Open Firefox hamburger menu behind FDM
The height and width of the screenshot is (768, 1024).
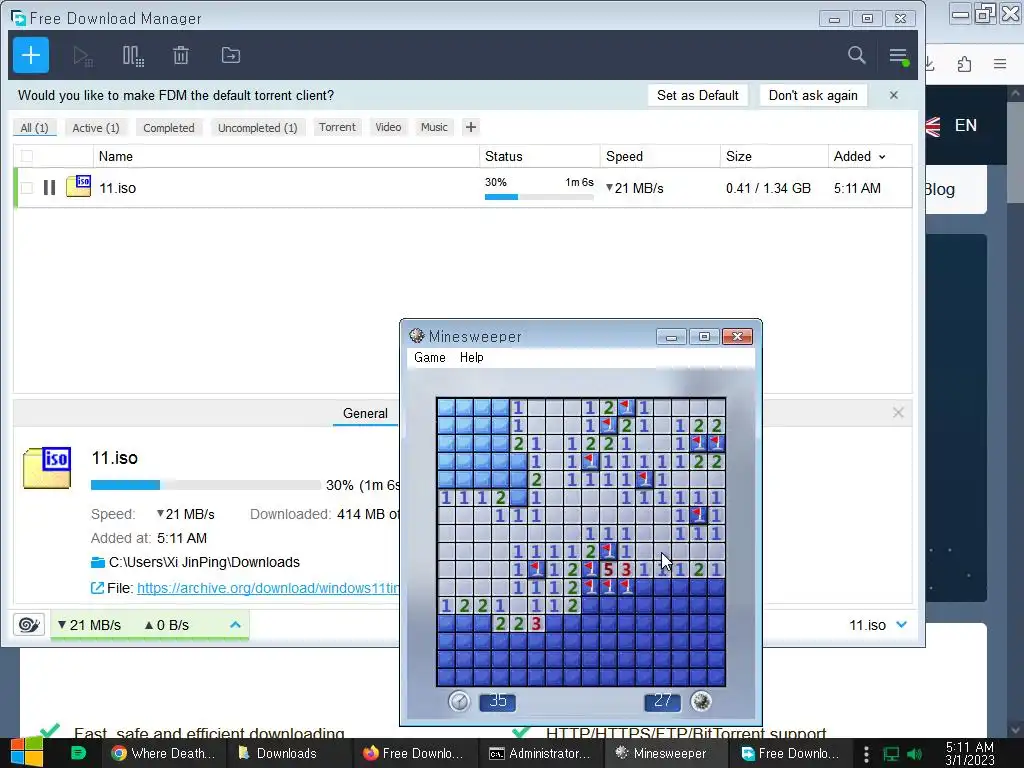pos(1000,64)
